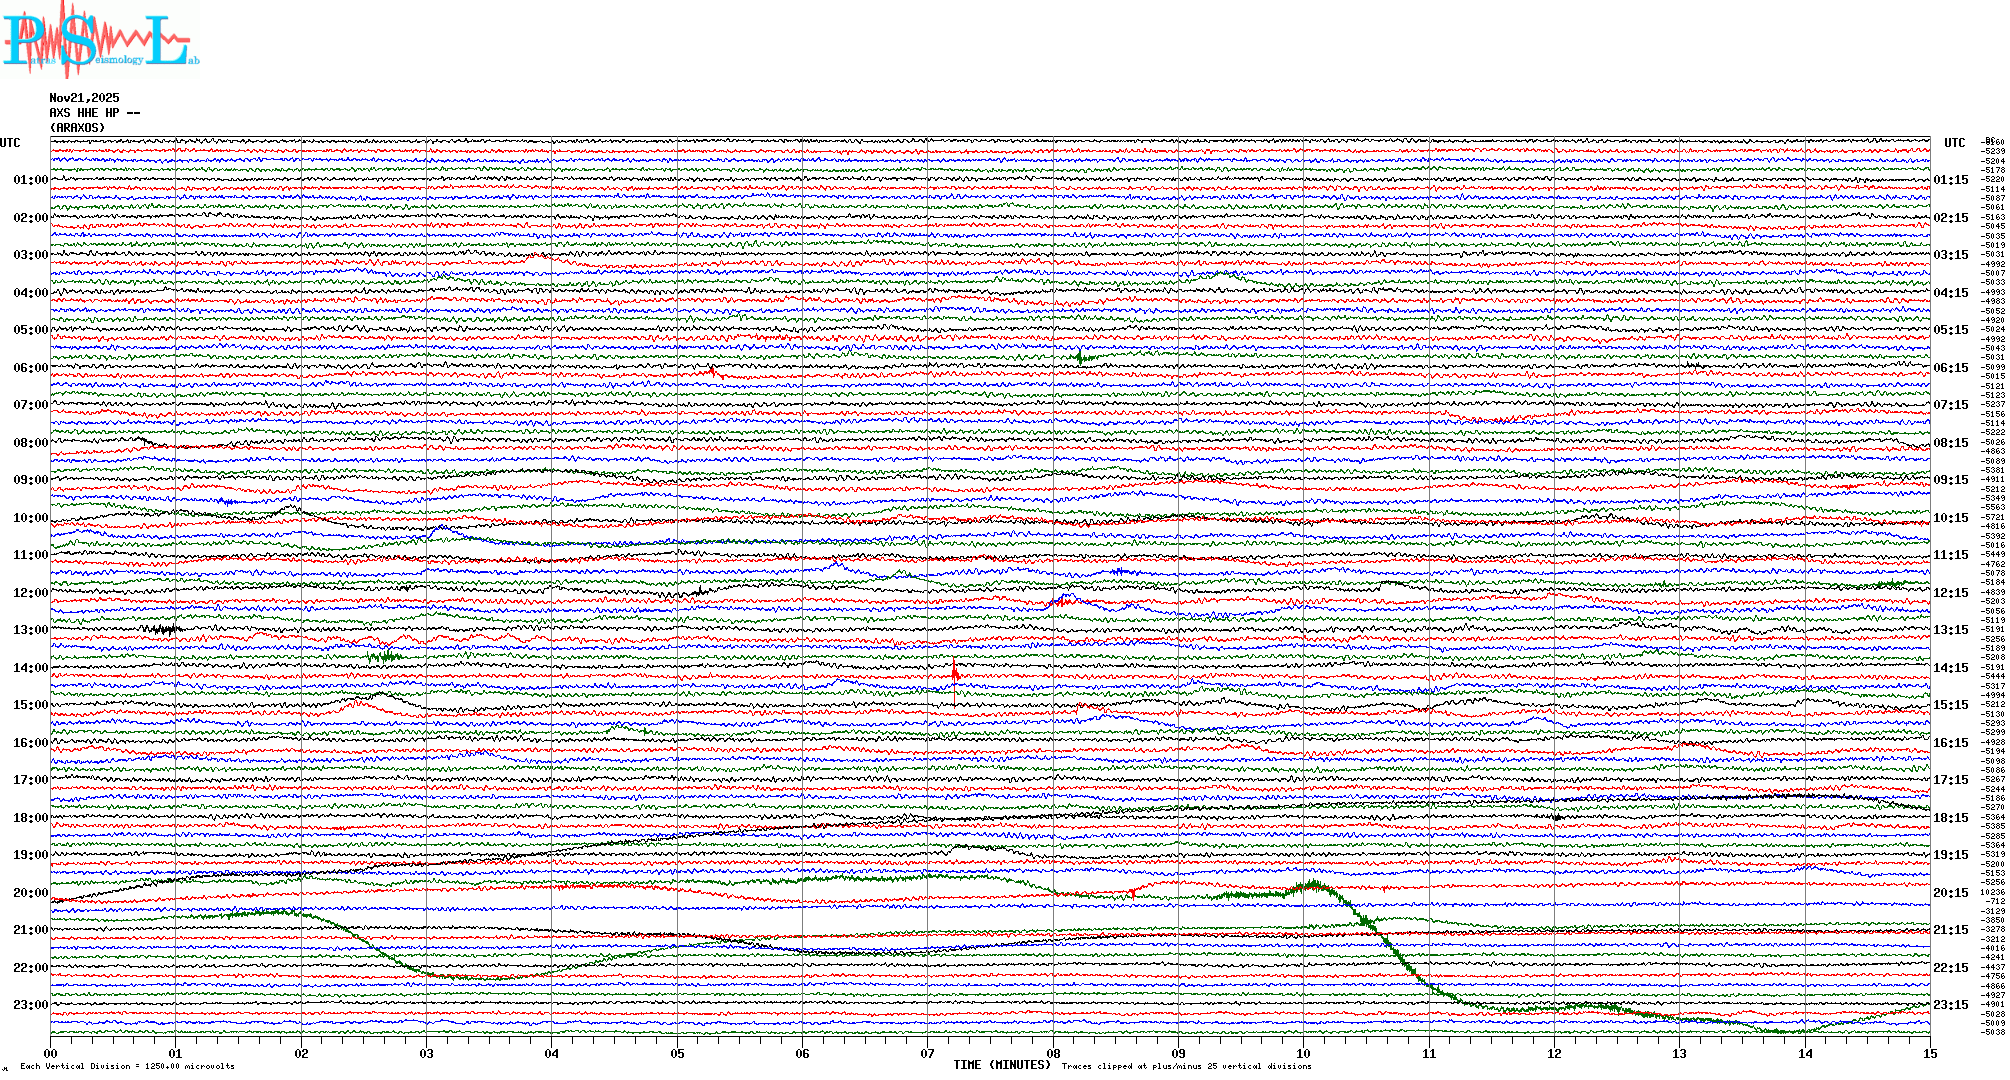Click the 23:15 time label on right
2010x1080 pixels.
(1950, 1005)
